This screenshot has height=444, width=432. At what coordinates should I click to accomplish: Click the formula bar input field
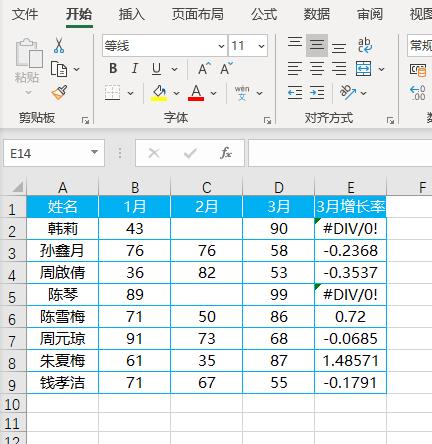[340, 153]
